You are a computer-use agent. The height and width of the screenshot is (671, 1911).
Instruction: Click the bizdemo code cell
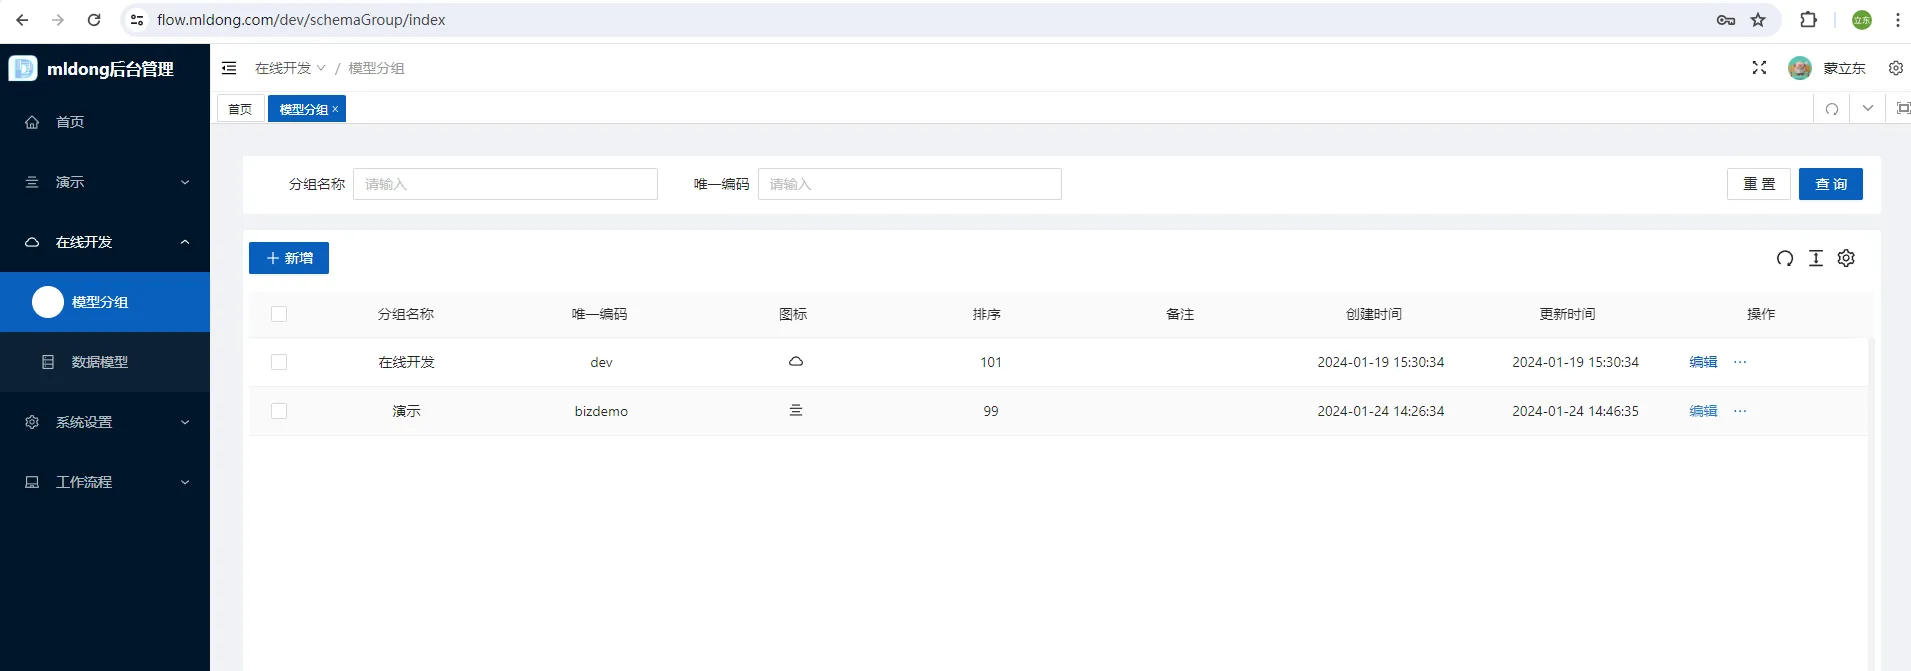tap(601, 411)
